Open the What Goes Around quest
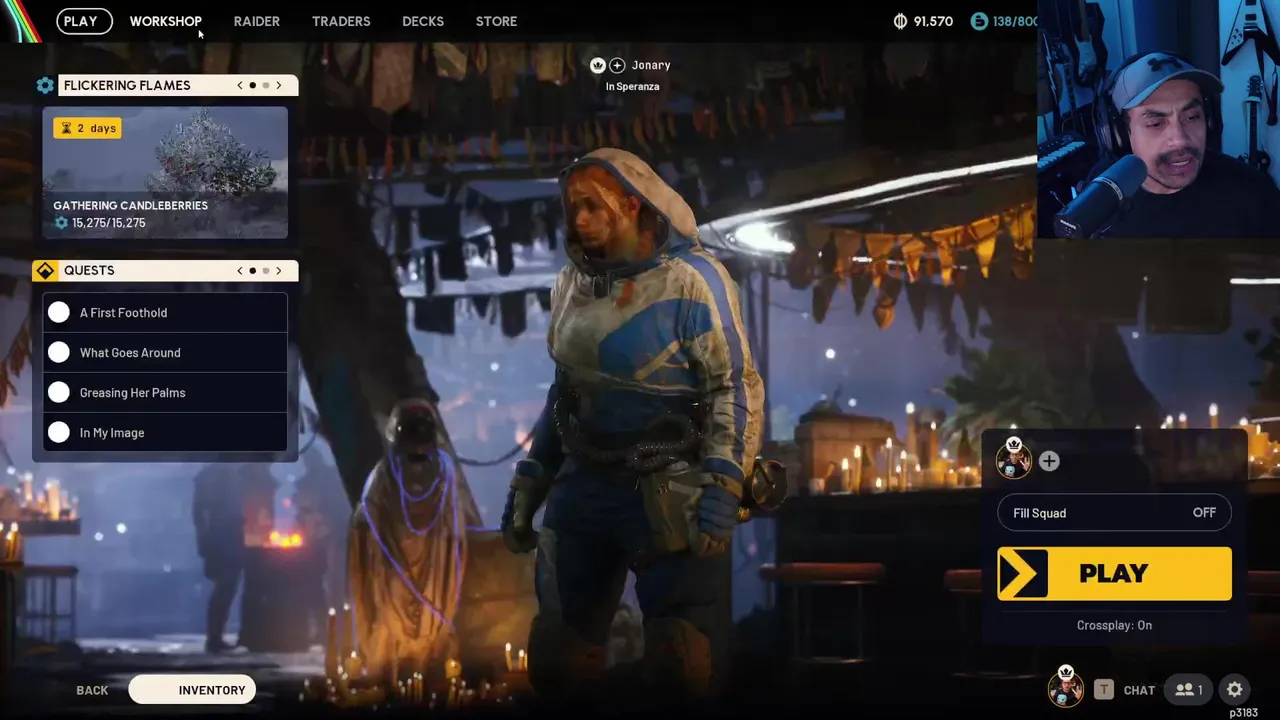 point(165,353)
